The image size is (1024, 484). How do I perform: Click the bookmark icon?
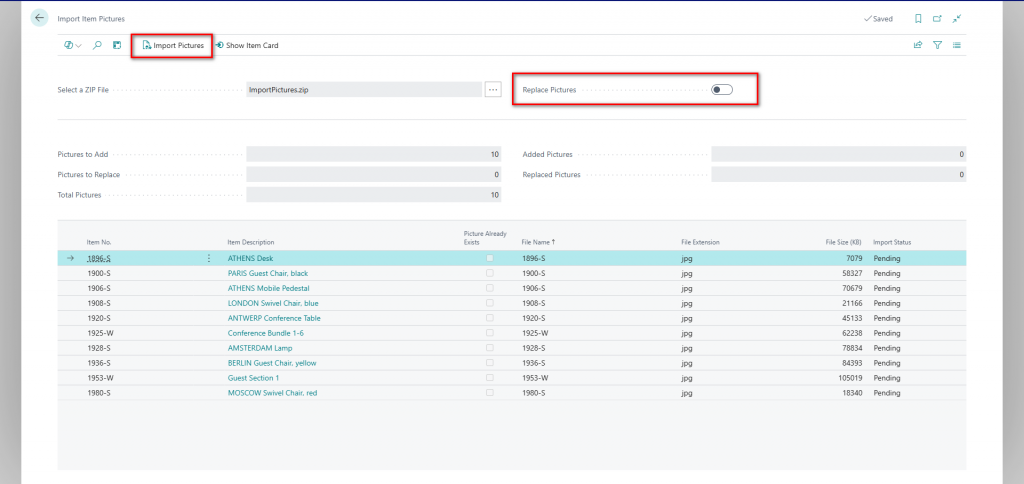click(918, 18)
